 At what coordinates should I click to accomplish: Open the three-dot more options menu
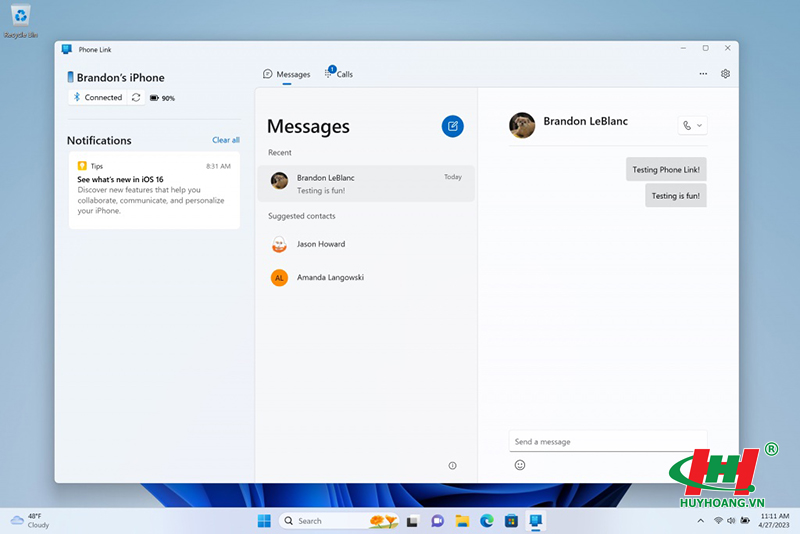[x=703, y=74]
